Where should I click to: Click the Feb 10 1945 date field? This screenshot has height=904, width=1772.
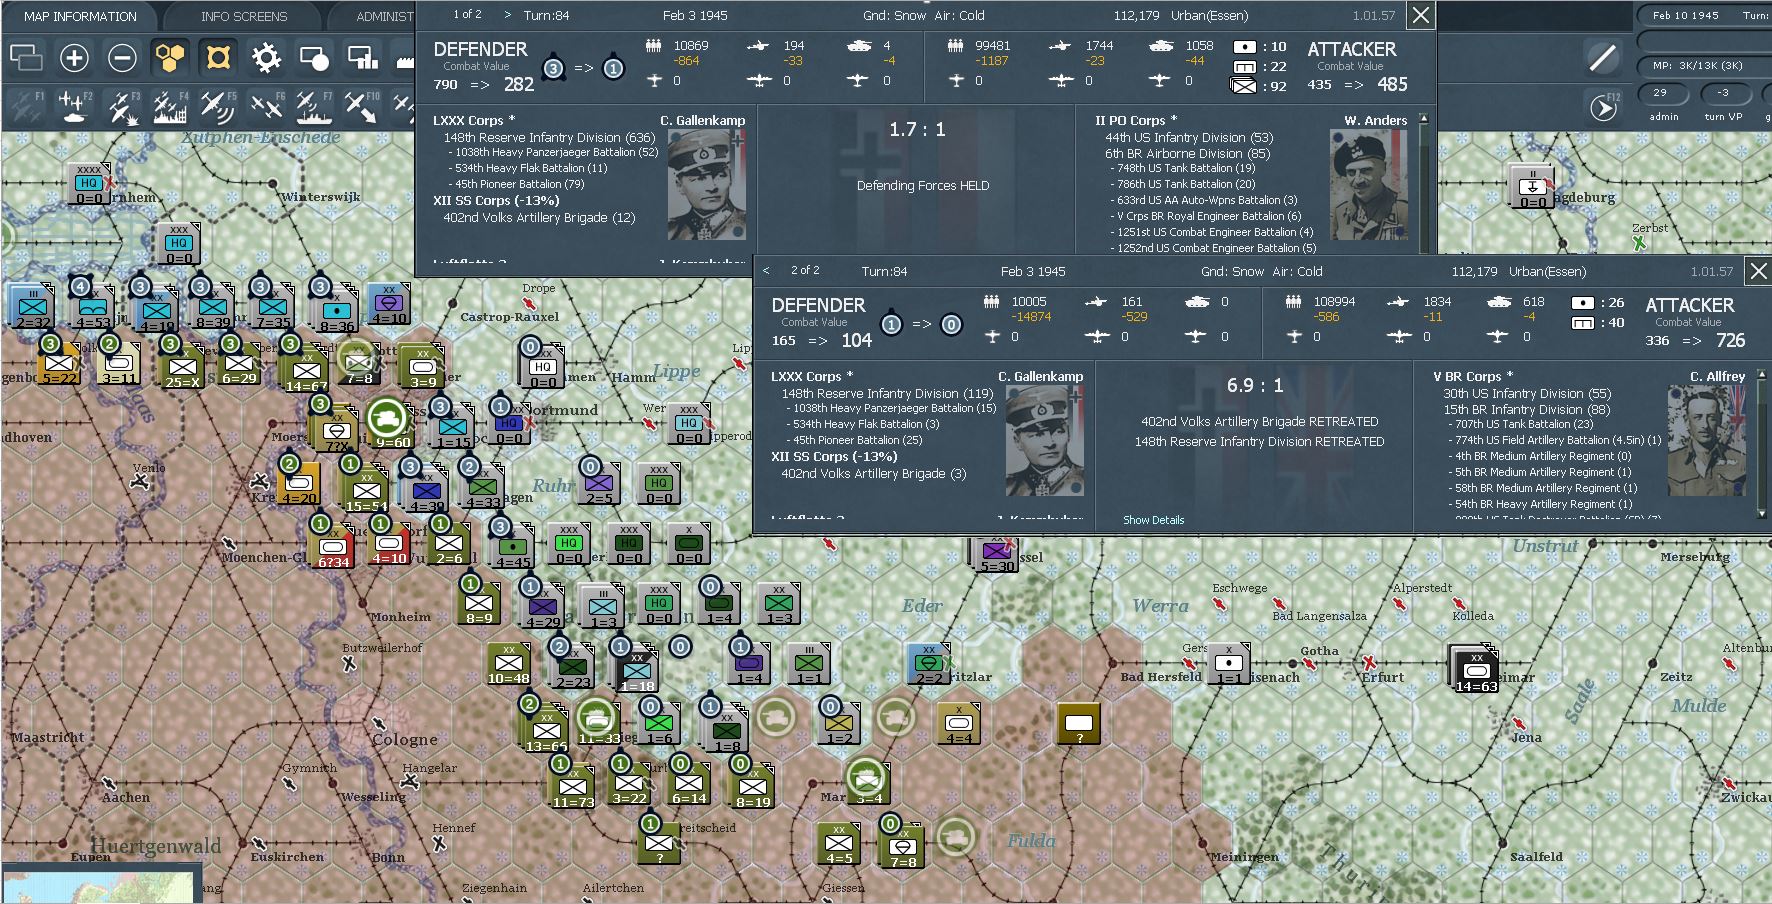[1686, 15]
